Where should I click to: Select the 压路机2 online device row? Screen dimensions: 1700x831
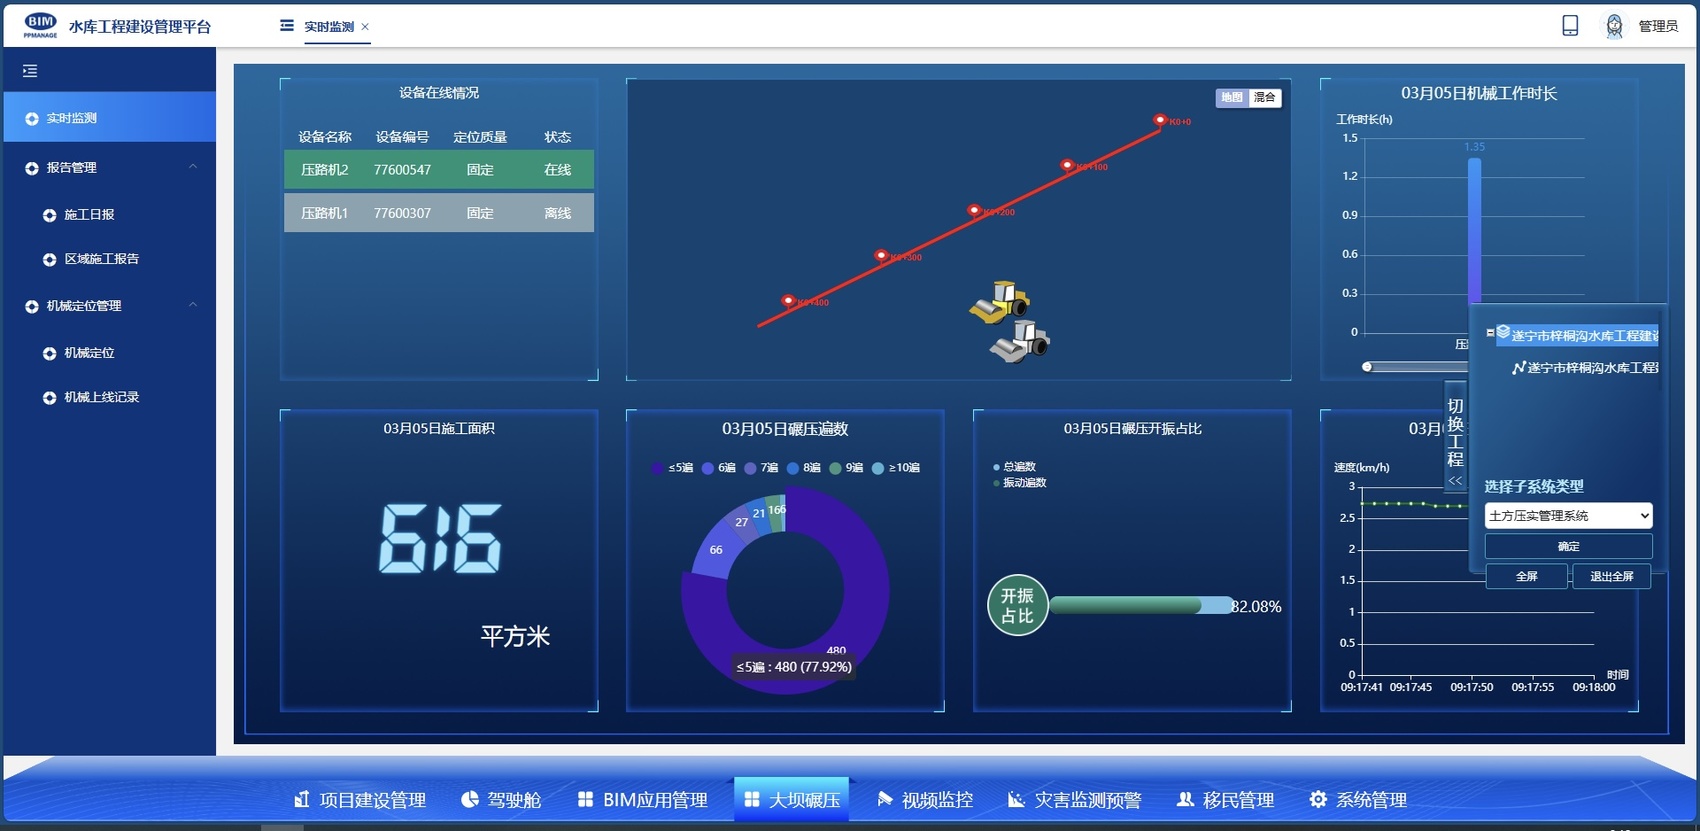click(438, 170)
